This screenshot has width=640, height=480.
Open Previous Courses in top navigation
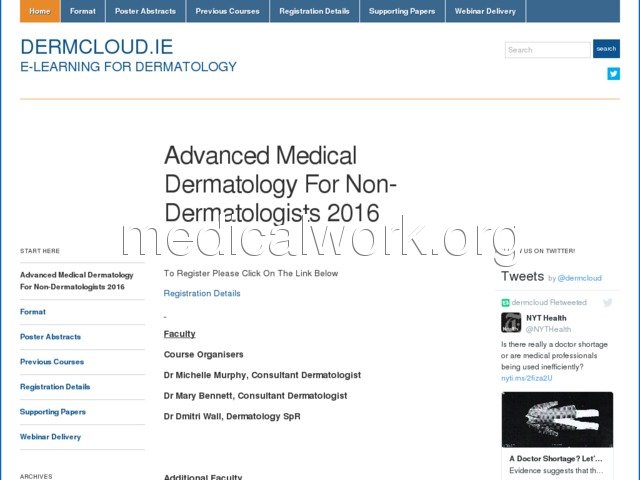[x=228, y=11]
